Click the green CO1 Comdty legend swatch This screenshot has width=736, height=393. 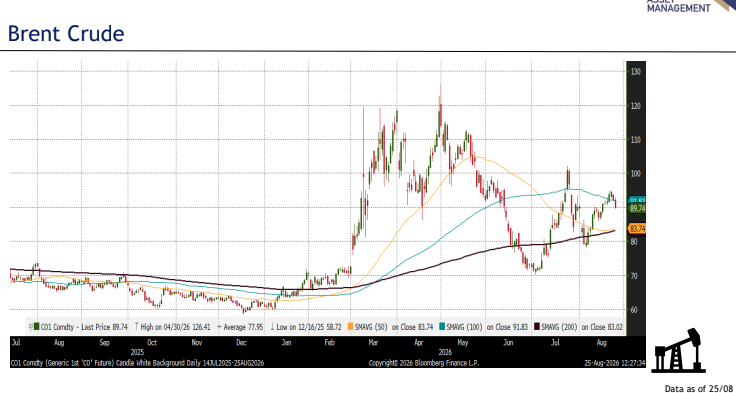37,327
